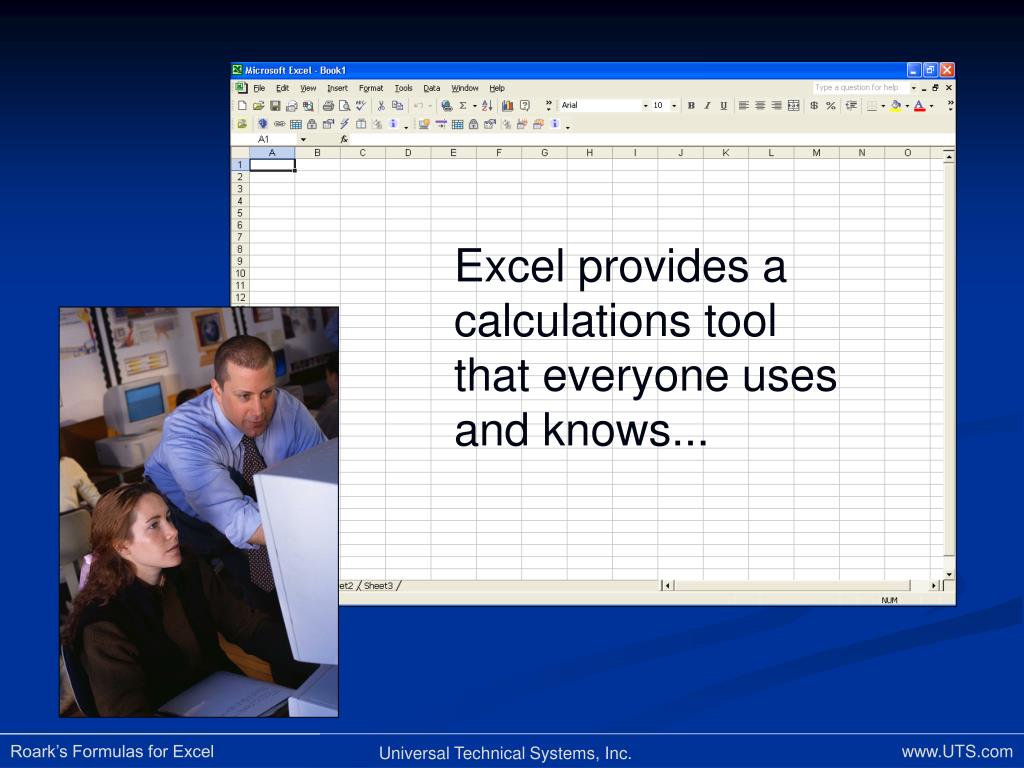Screen dimensions: 1024x768
Task: Open the font size dropdown showing 10
Action: tap(674, 106)
